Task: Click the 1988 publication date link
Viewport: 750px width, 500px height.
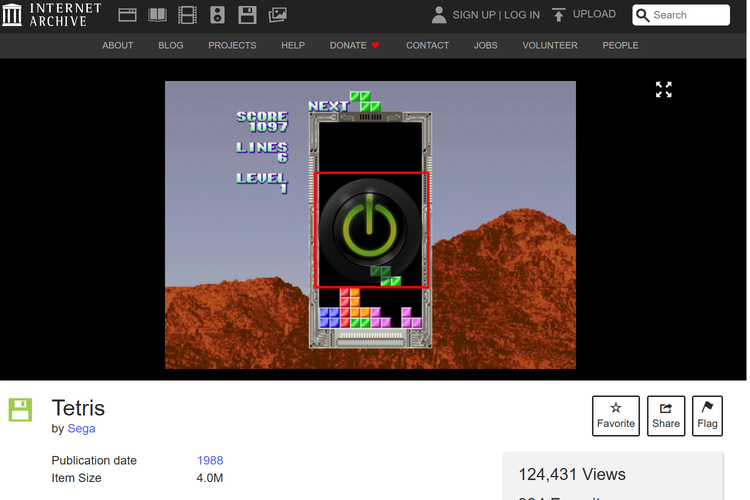Action: (x=210, y=460)
